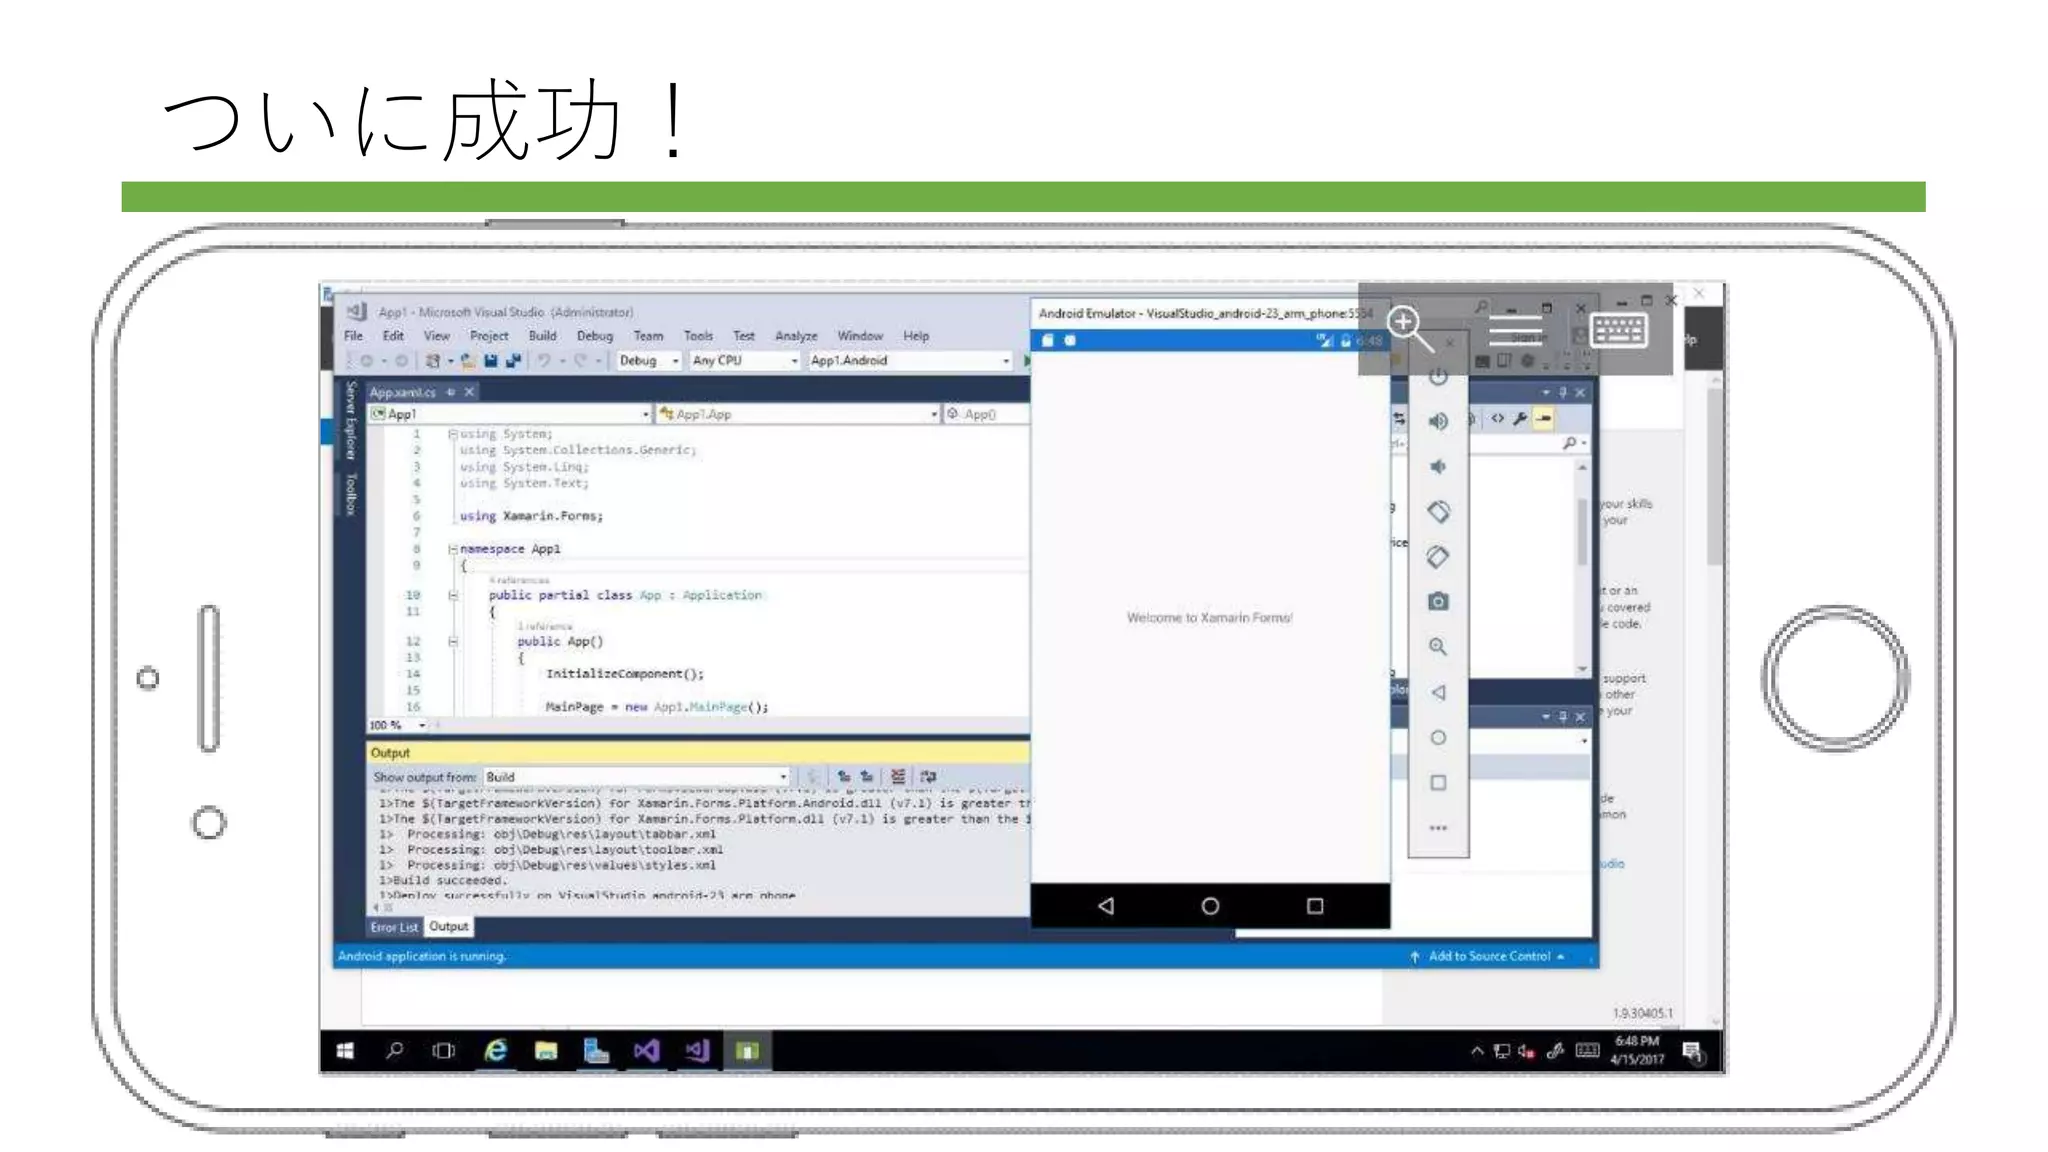
Task: Take an emulator screenshot with camera icon
Action: click(x=1438, y=601)
